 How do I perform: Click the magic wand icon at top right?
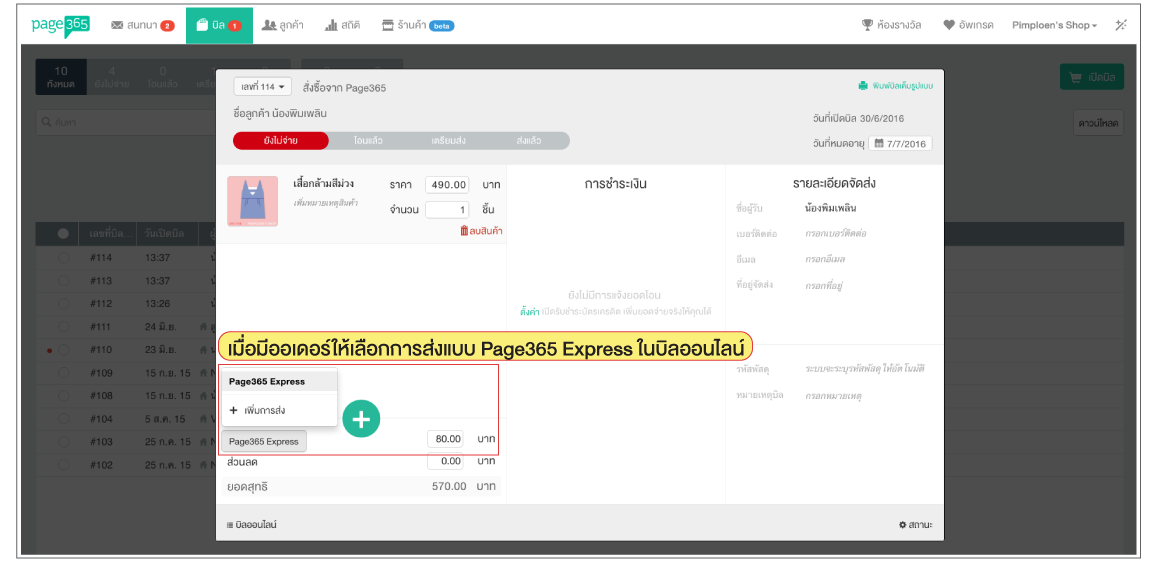(x=1121, y=25)
